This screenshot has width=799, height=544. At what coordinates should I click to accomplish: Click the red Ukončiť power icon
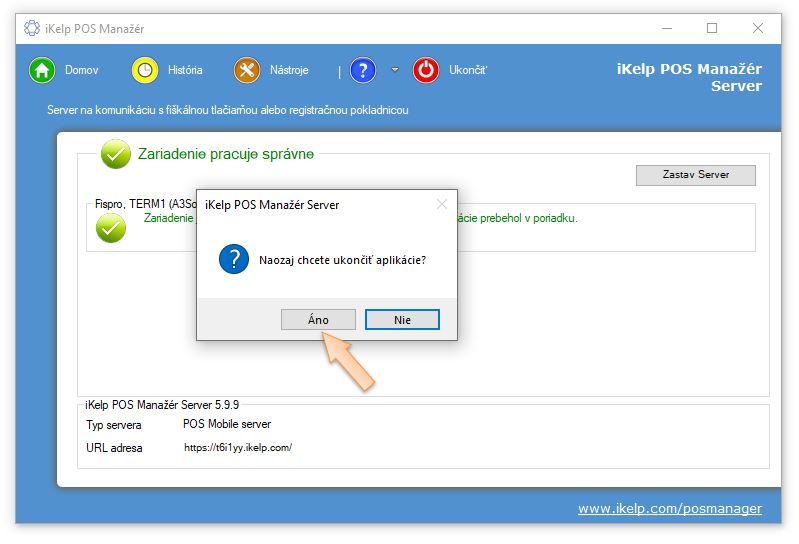point(426,70)
